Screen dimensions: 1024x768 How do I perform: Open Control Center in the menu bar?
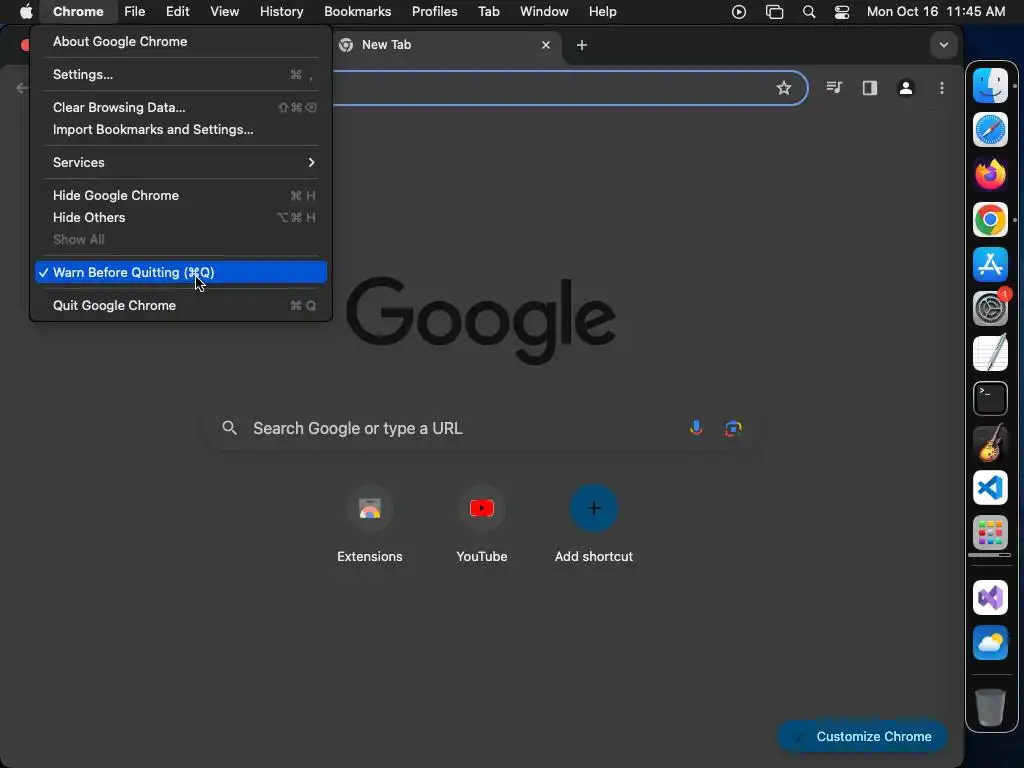[842, 12]
